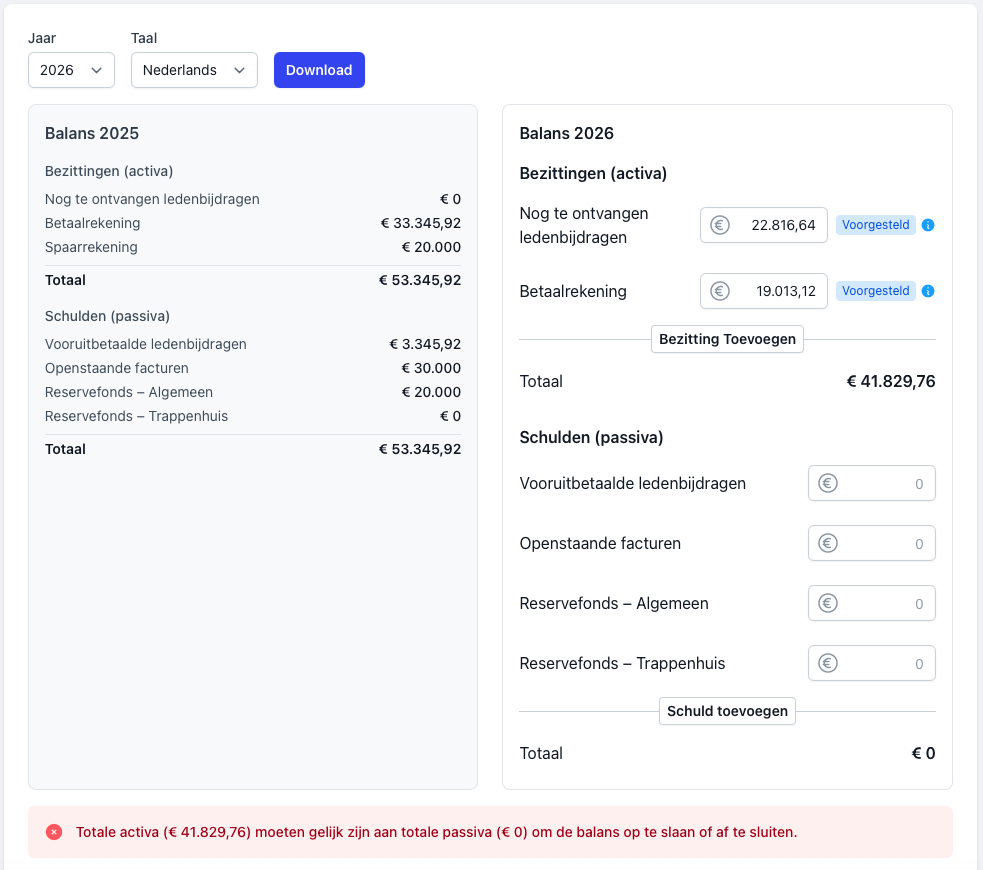Viewport: 983px width, 870px height.
Task: Select the Openstaande facturen amount input
Action: pos(880,543)
